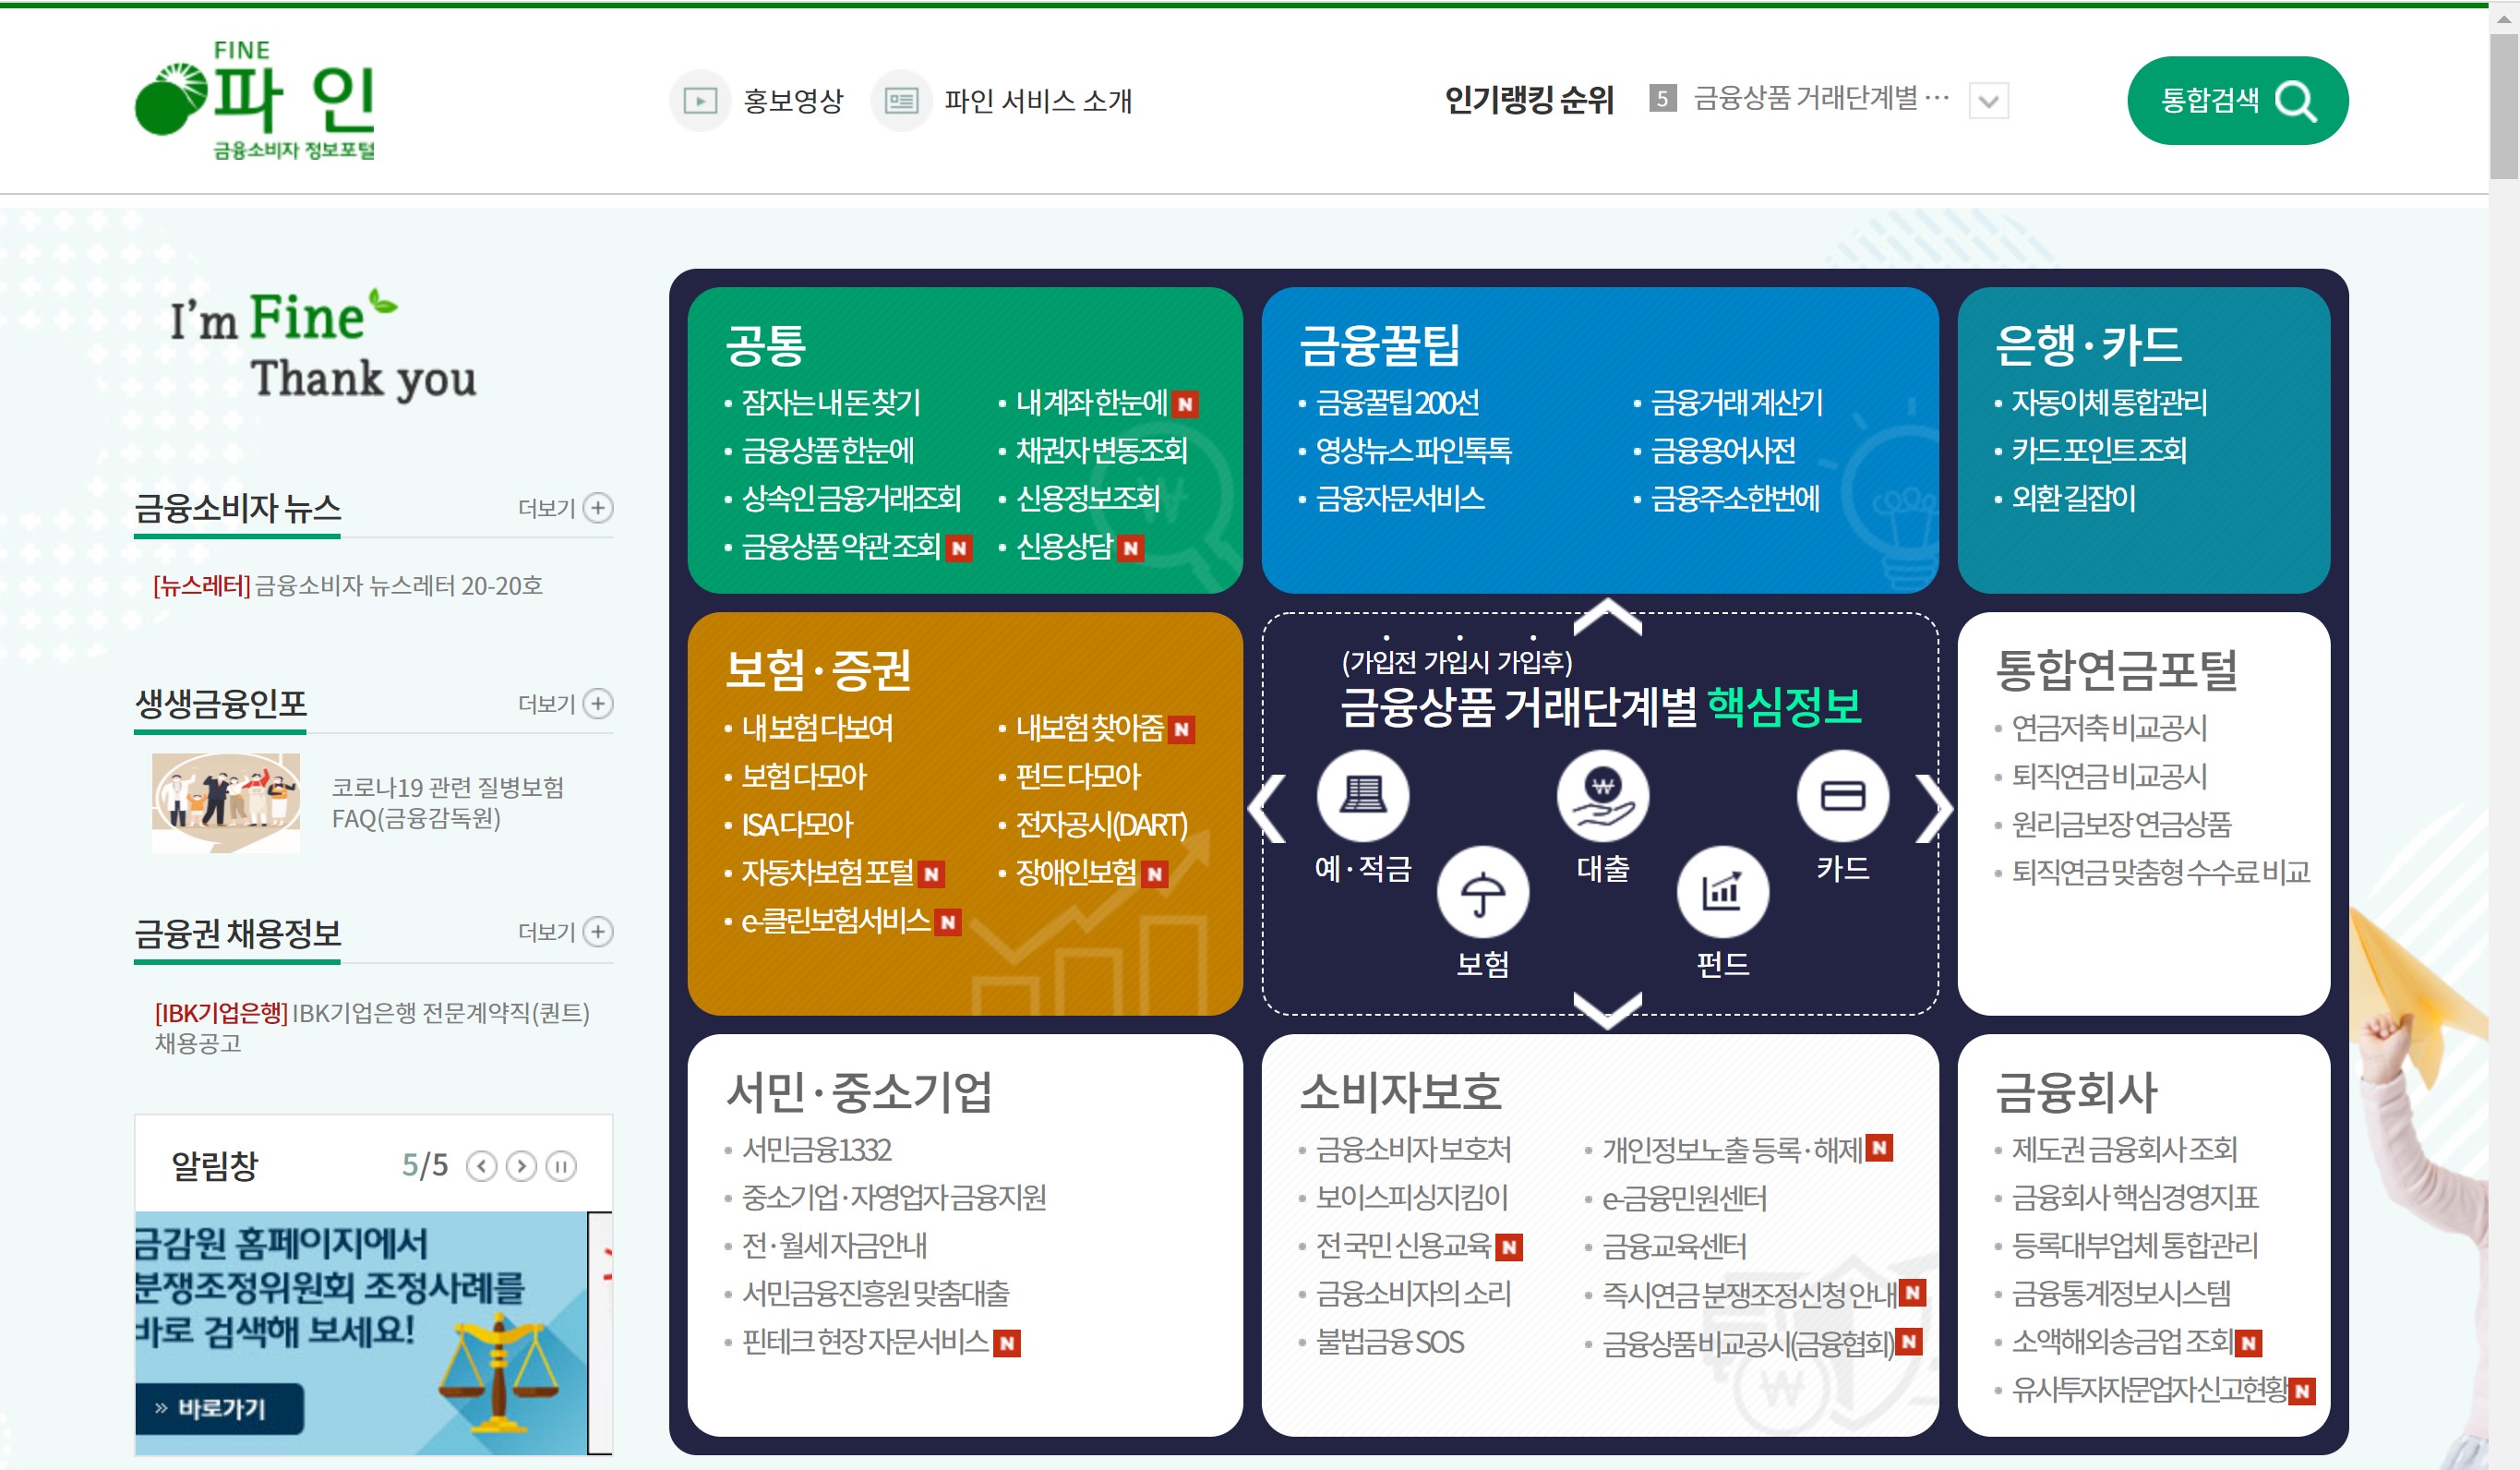Viewport: 2520px width, 1470px height.
Task: Click the right carousel arrow beside 카드
Action: pyautogui.click(x=1932, y=808)
